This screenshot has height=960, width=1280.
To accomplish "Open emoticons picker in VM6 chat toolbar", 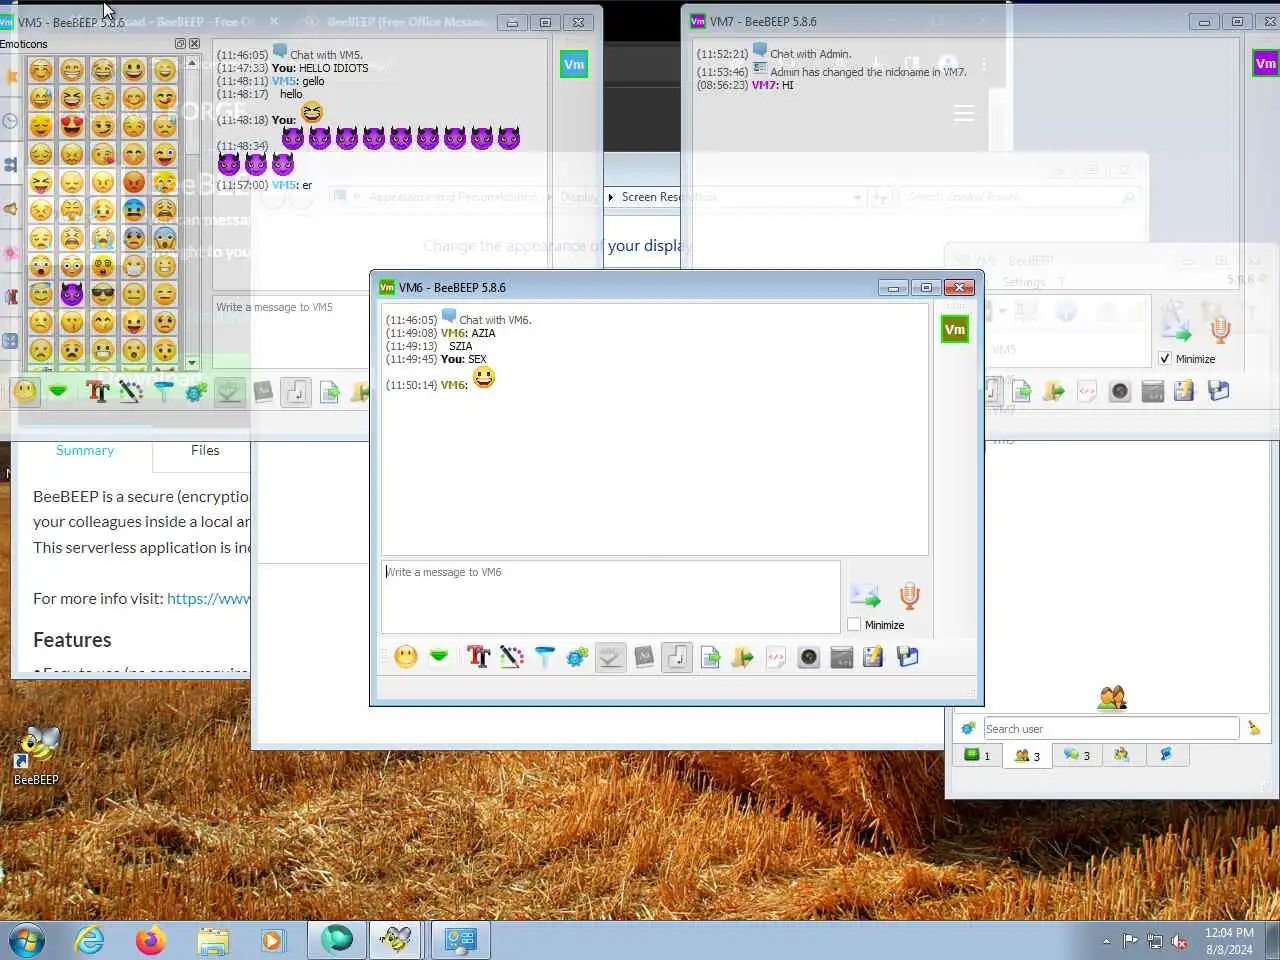I will [406, 657].
